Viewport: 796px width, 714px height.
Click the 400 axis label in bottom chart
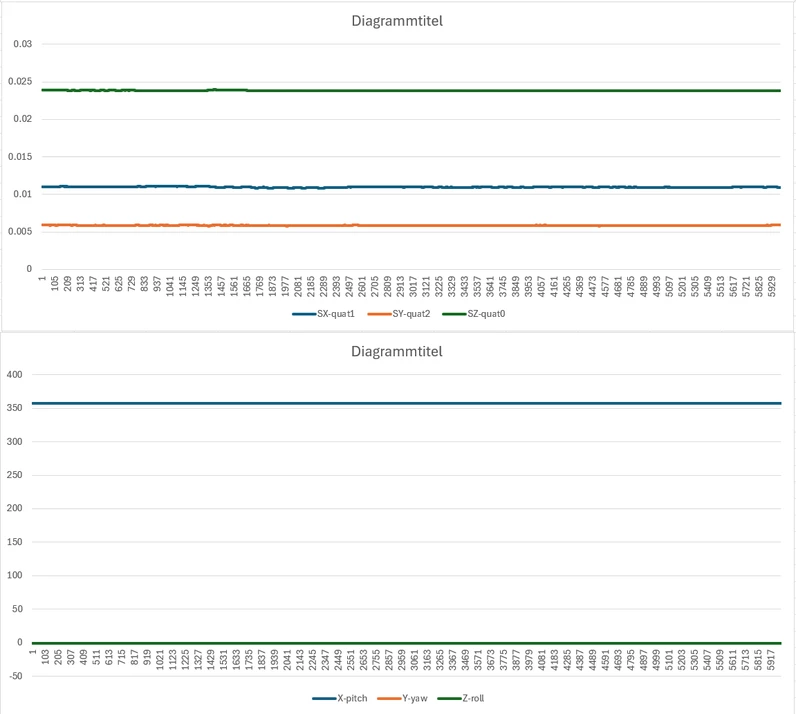click(15, 374)
